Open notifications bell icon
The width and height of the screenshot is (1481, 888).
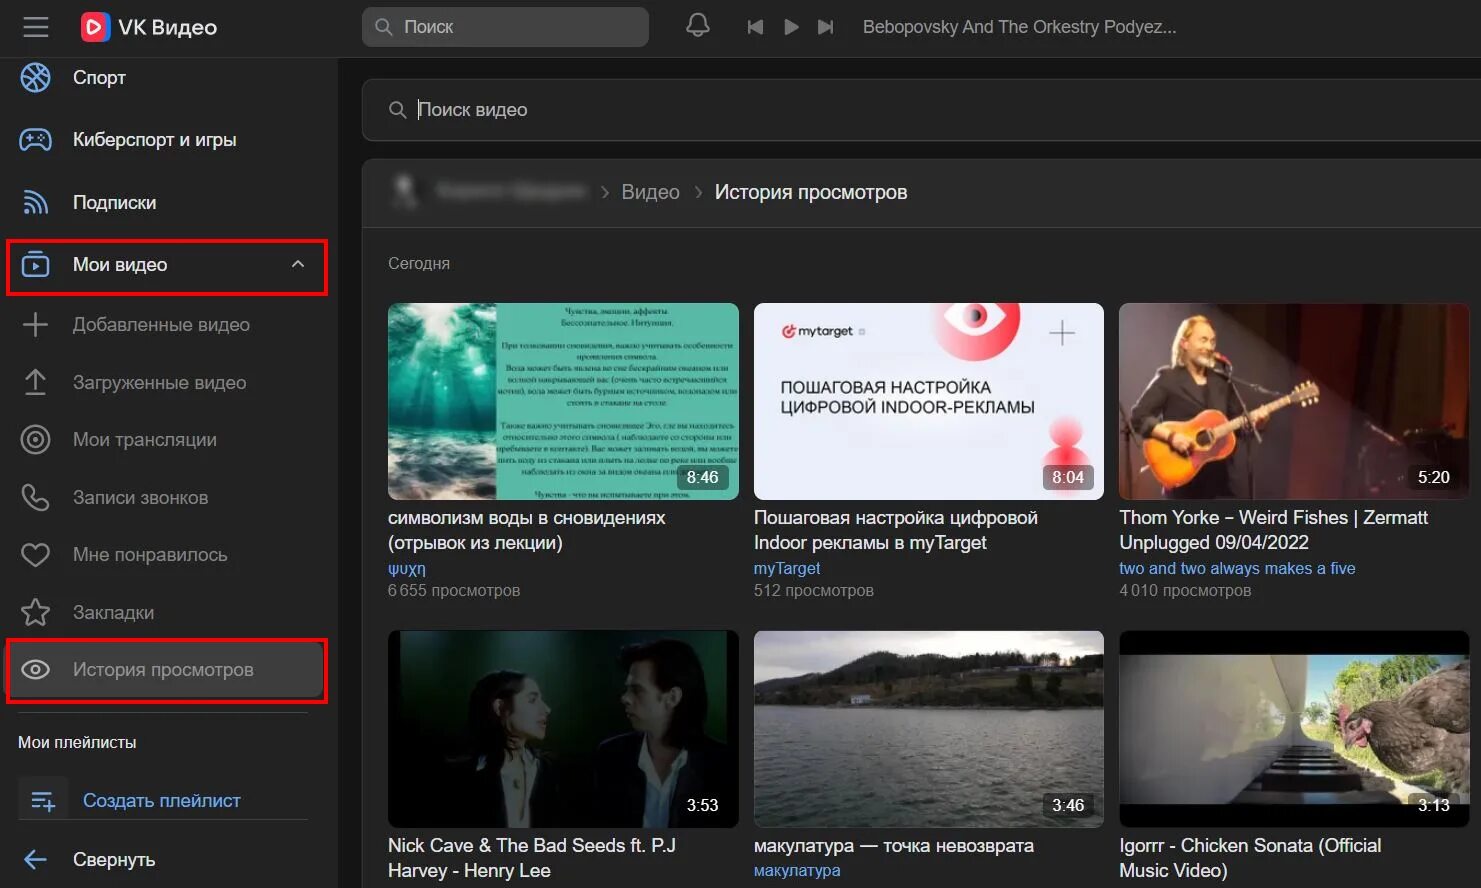point(698,26)
